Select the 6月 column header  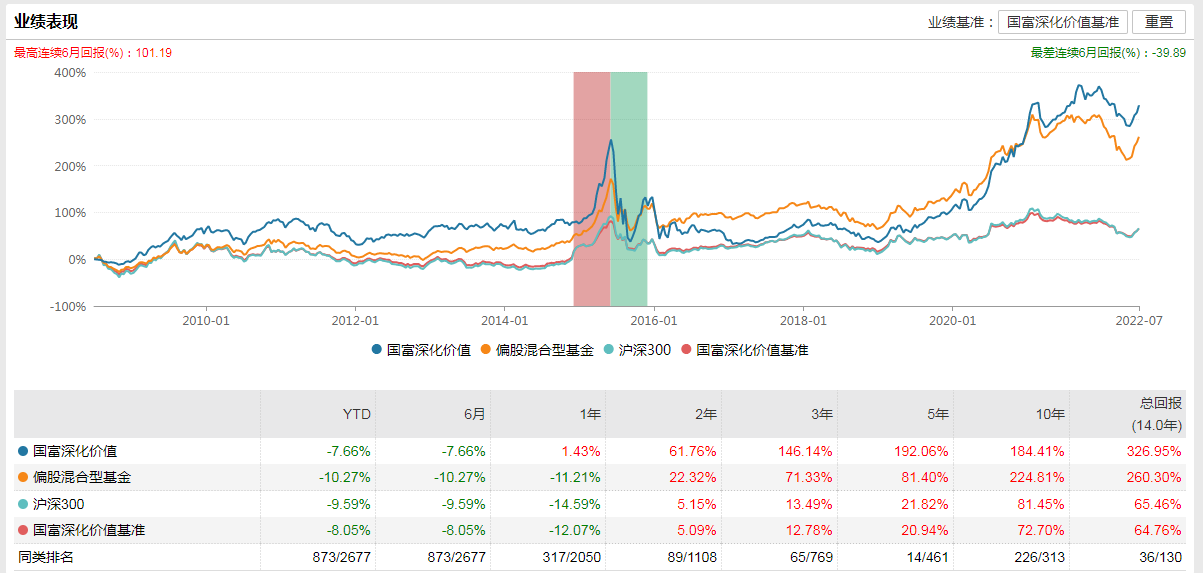click(474, 414)
